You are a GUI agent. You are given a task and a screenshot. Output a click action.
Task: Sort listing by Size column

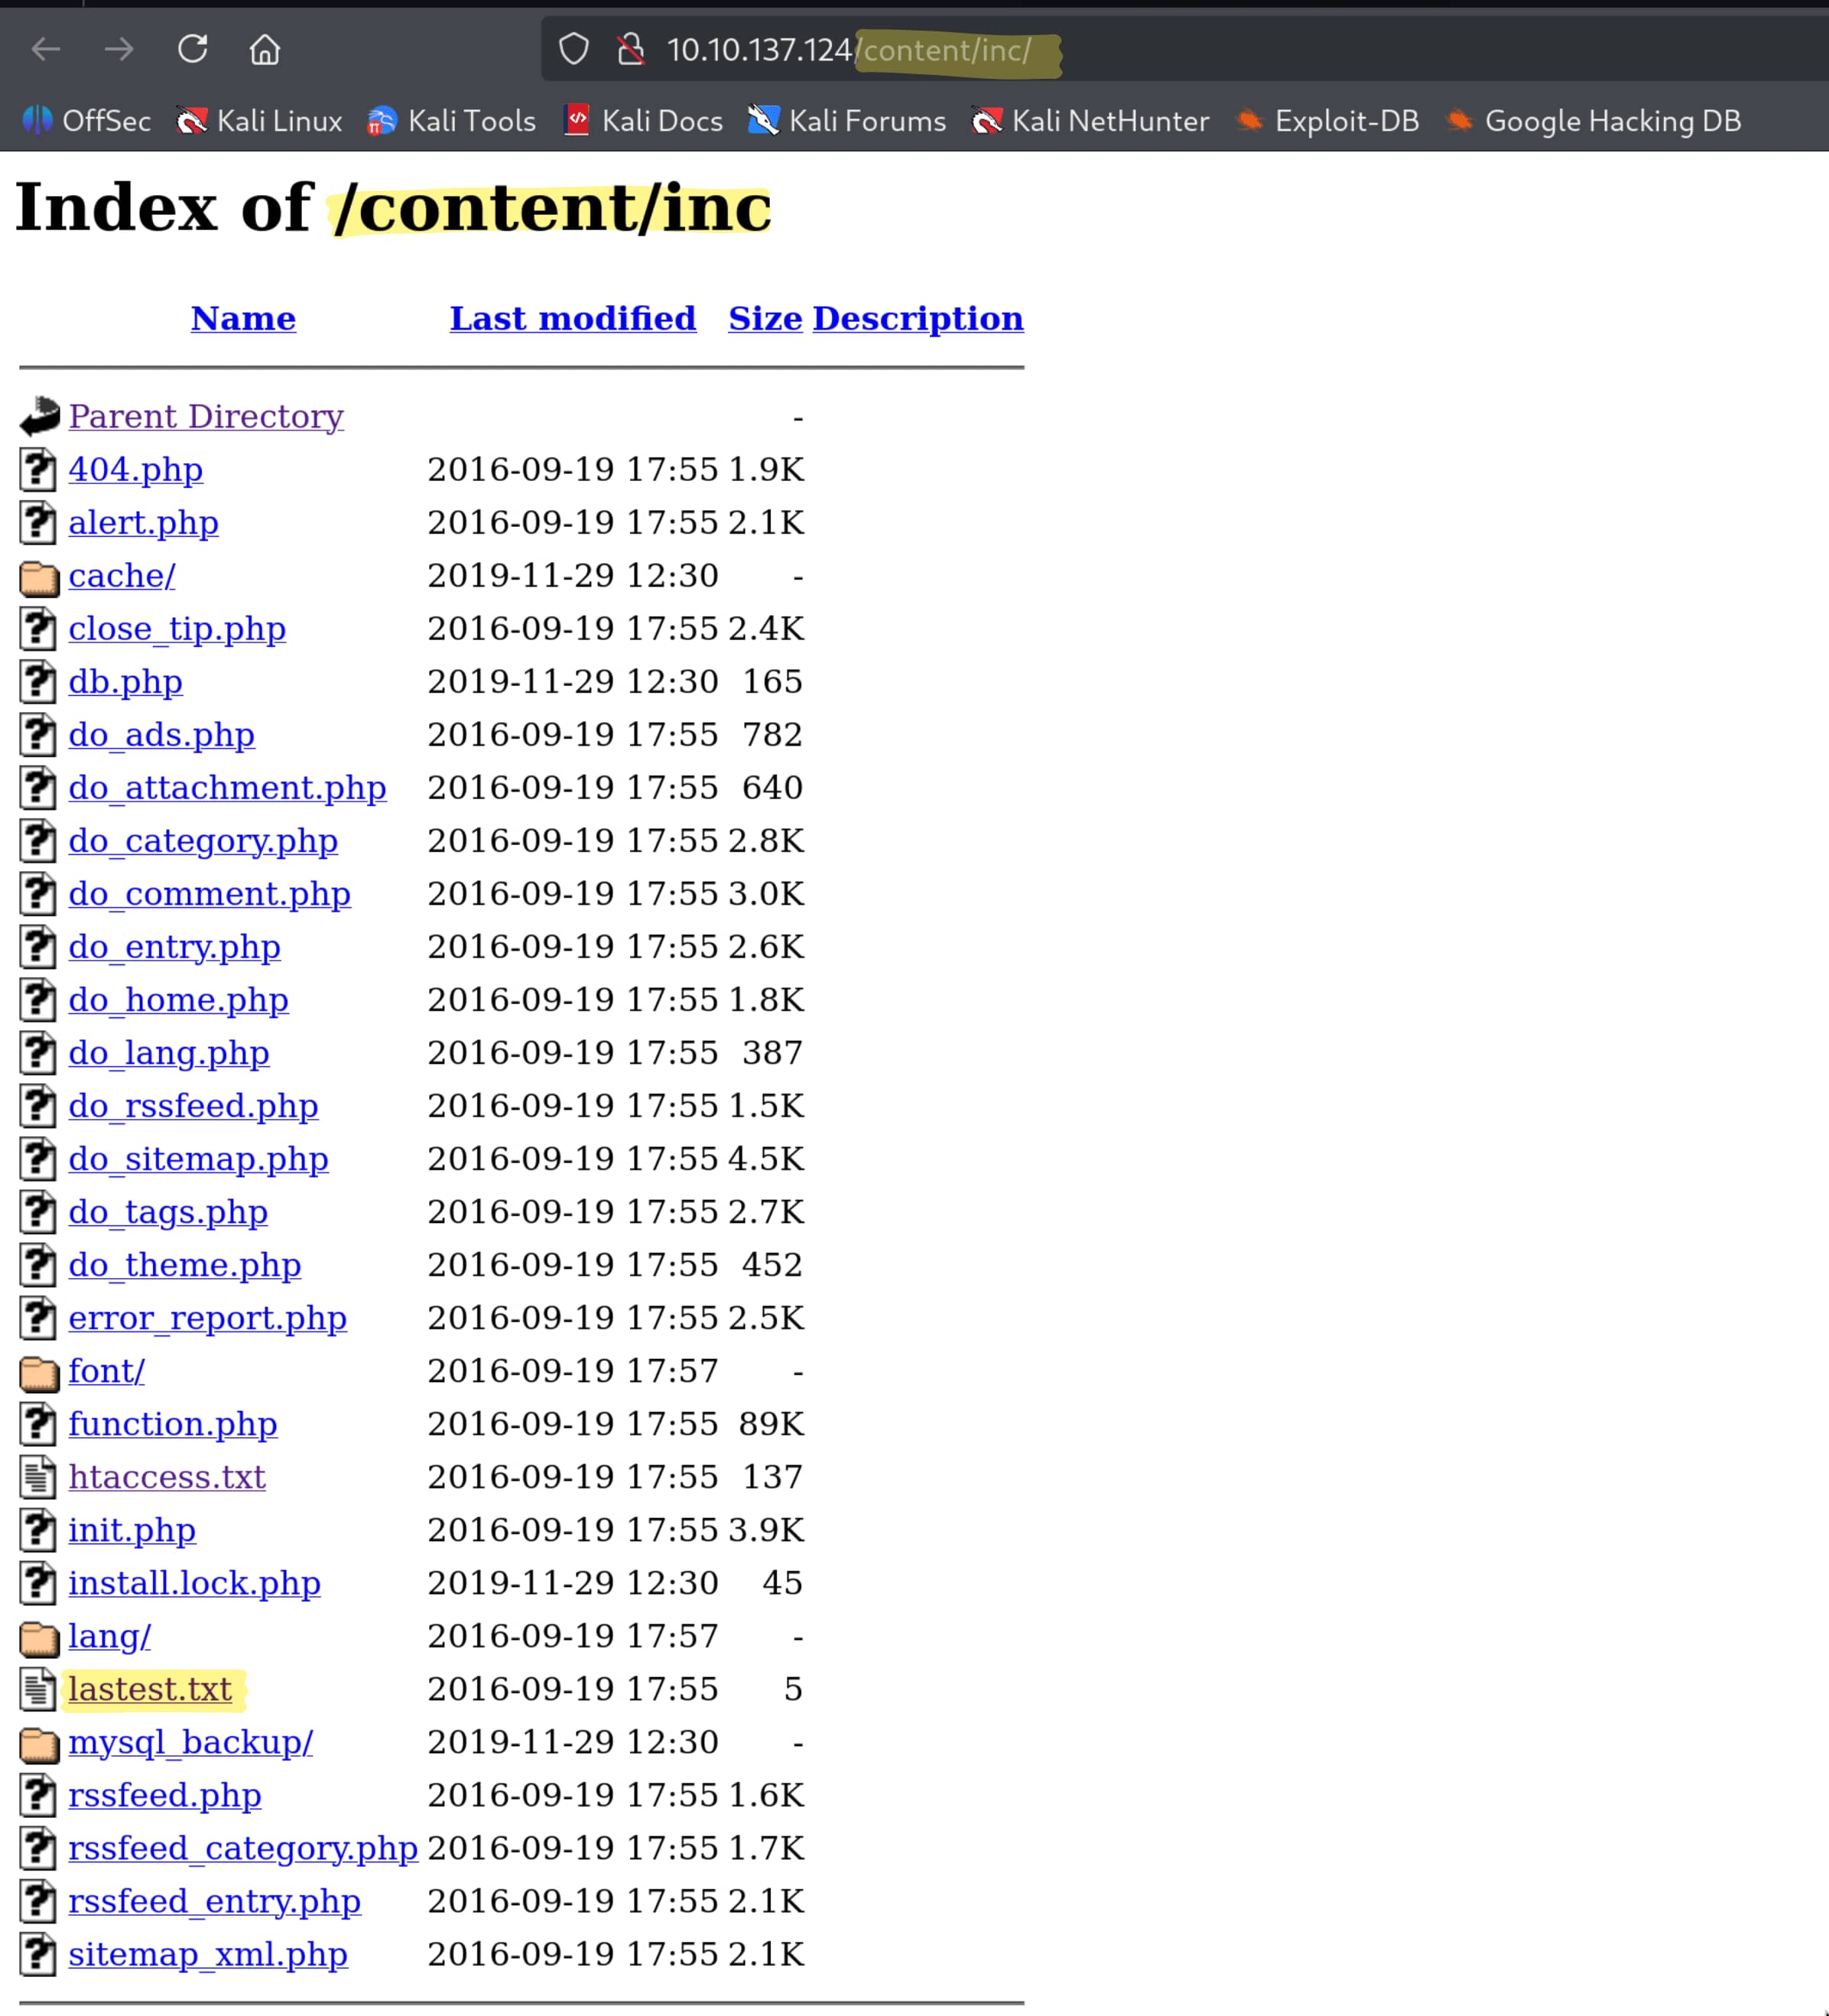click(764, 318)
